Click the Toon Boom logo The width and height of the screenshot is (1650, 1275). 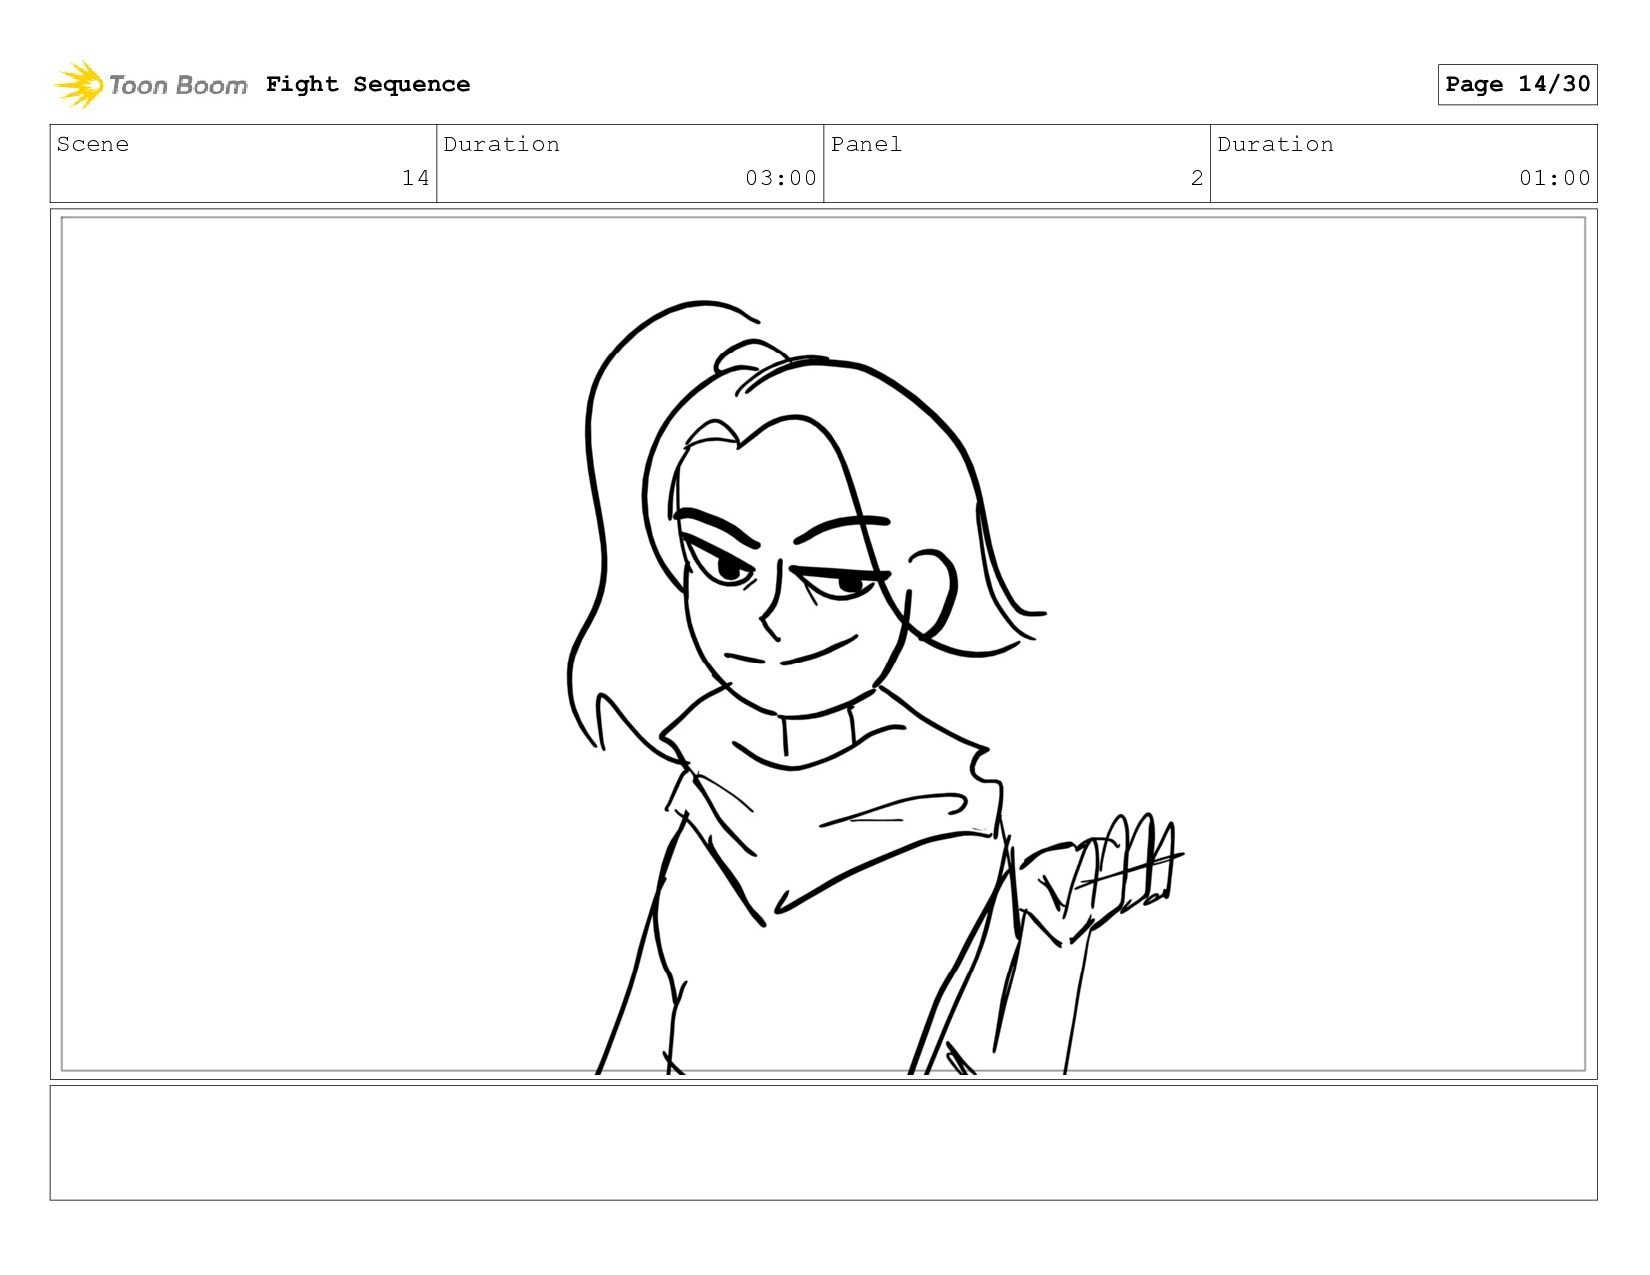pos(150,85)
